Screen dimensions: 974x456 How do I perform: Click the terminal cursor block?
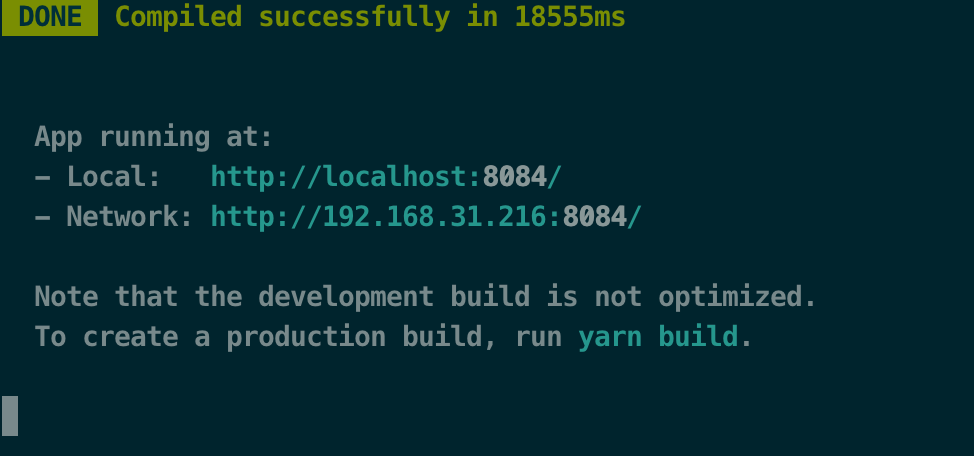(10, 416)
